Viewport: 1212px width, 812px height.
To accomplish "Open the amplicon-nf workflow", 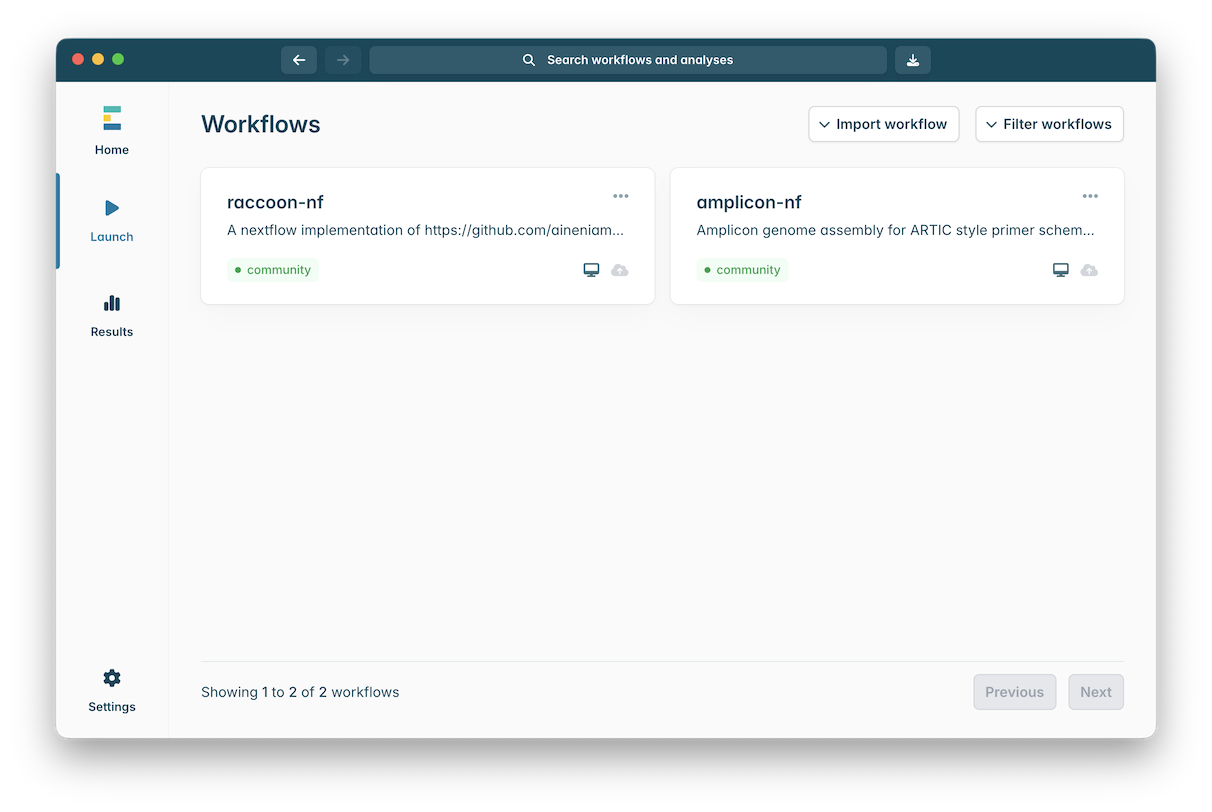I will pyautogui.click(x=749, y=202).
